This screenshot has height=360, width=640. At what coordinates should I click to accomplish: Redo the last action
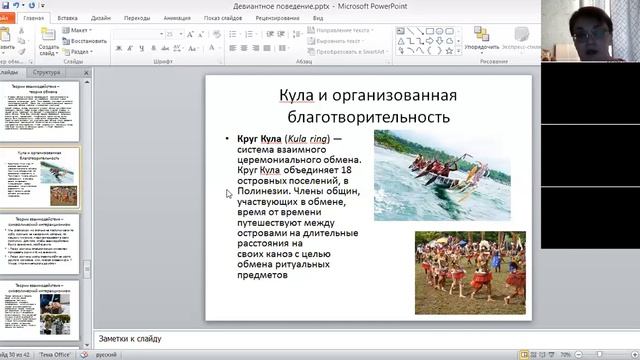pyautogui.click(x=31, y=5)
